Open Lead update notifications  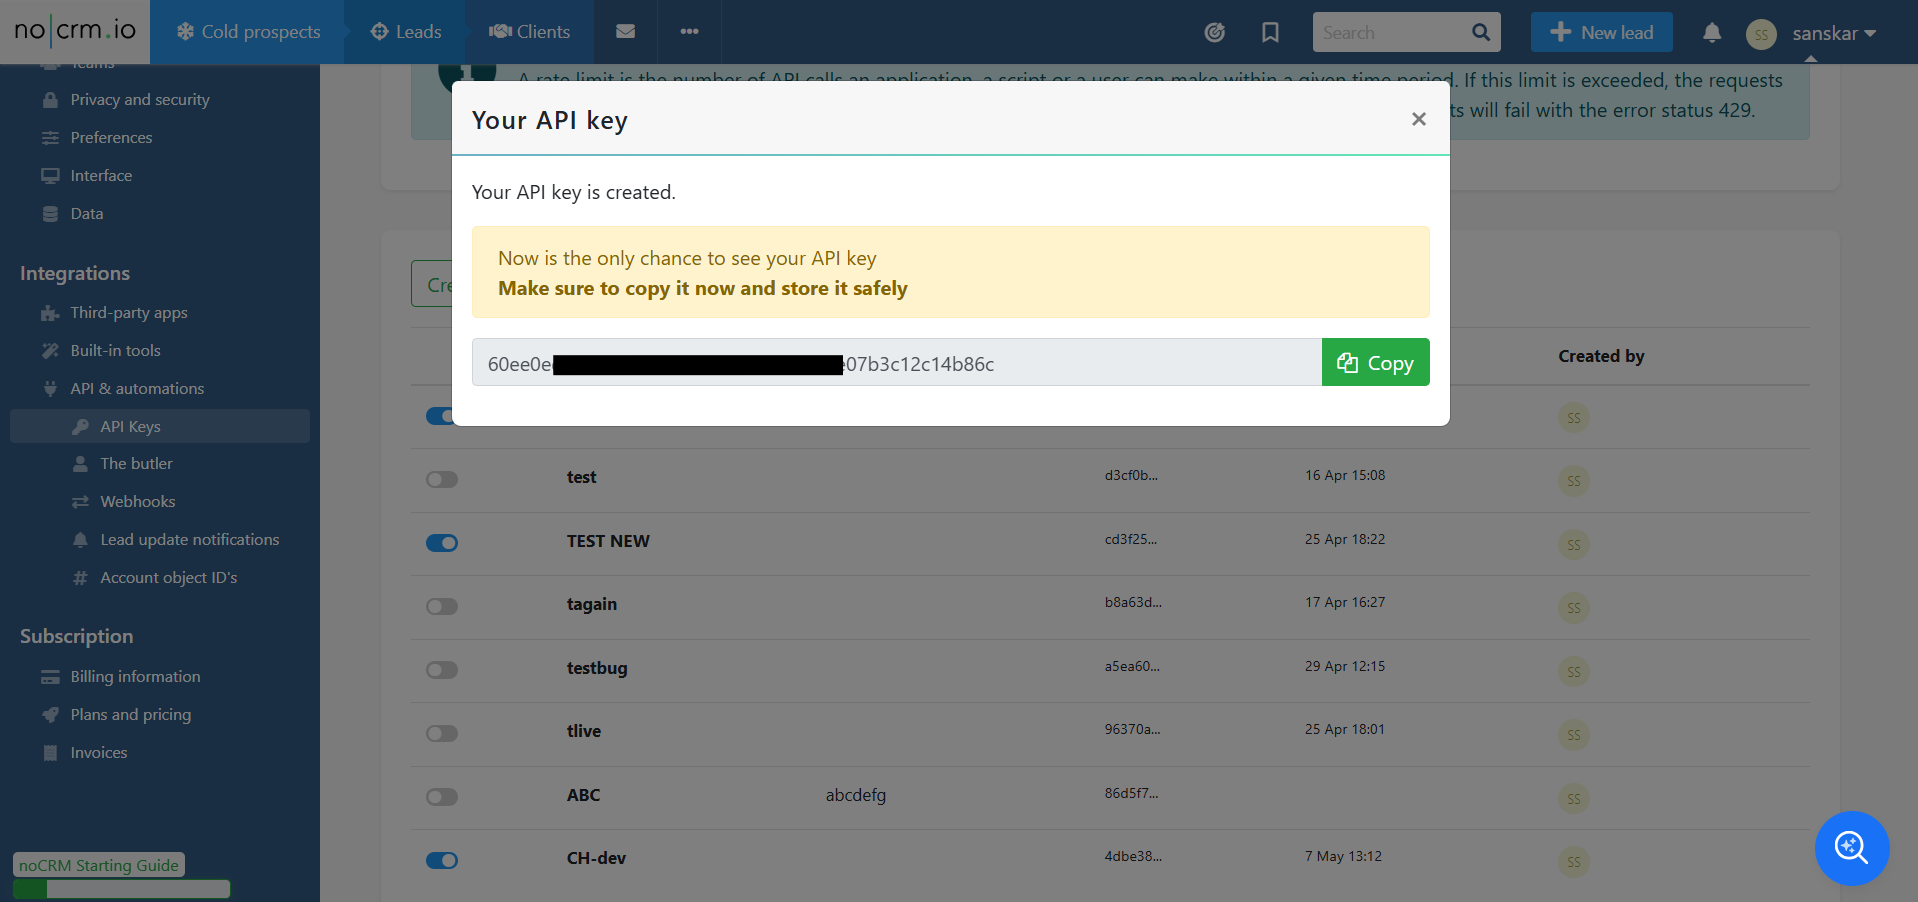(x=189, y=540)
